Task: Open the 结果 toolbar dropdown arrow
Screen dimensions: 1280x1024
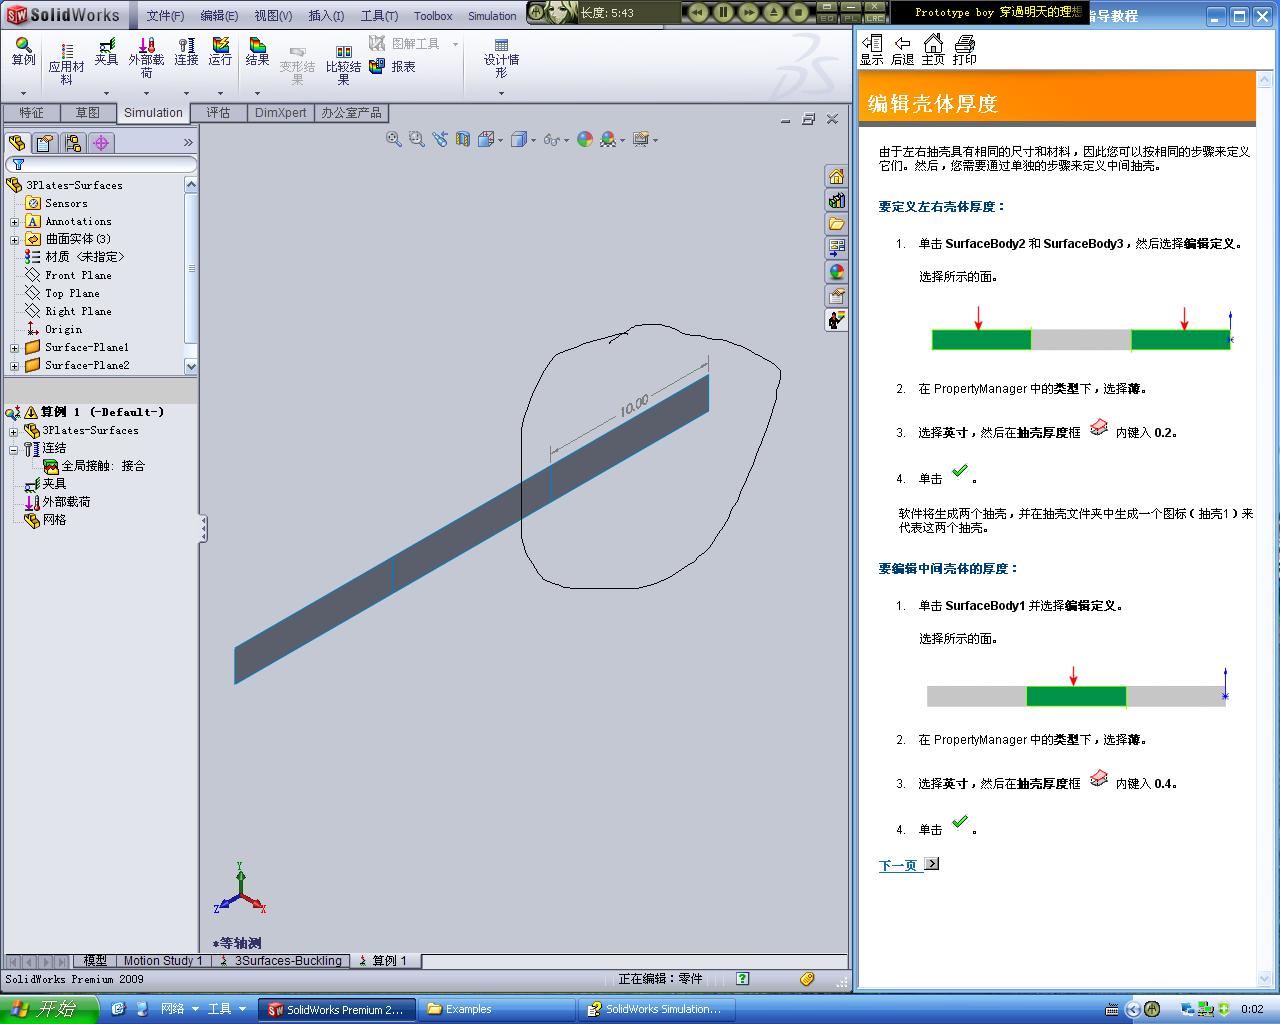Action: (257, 93)
